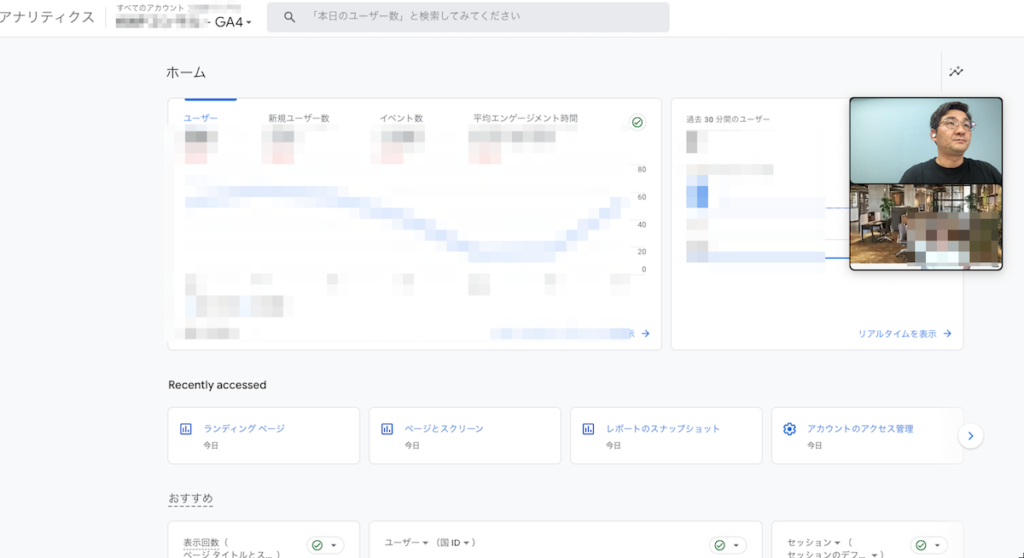Click the chart icon beside ランディング ページ
The width and height of the screenshot is (1024, 558).
tap(185, 429)
